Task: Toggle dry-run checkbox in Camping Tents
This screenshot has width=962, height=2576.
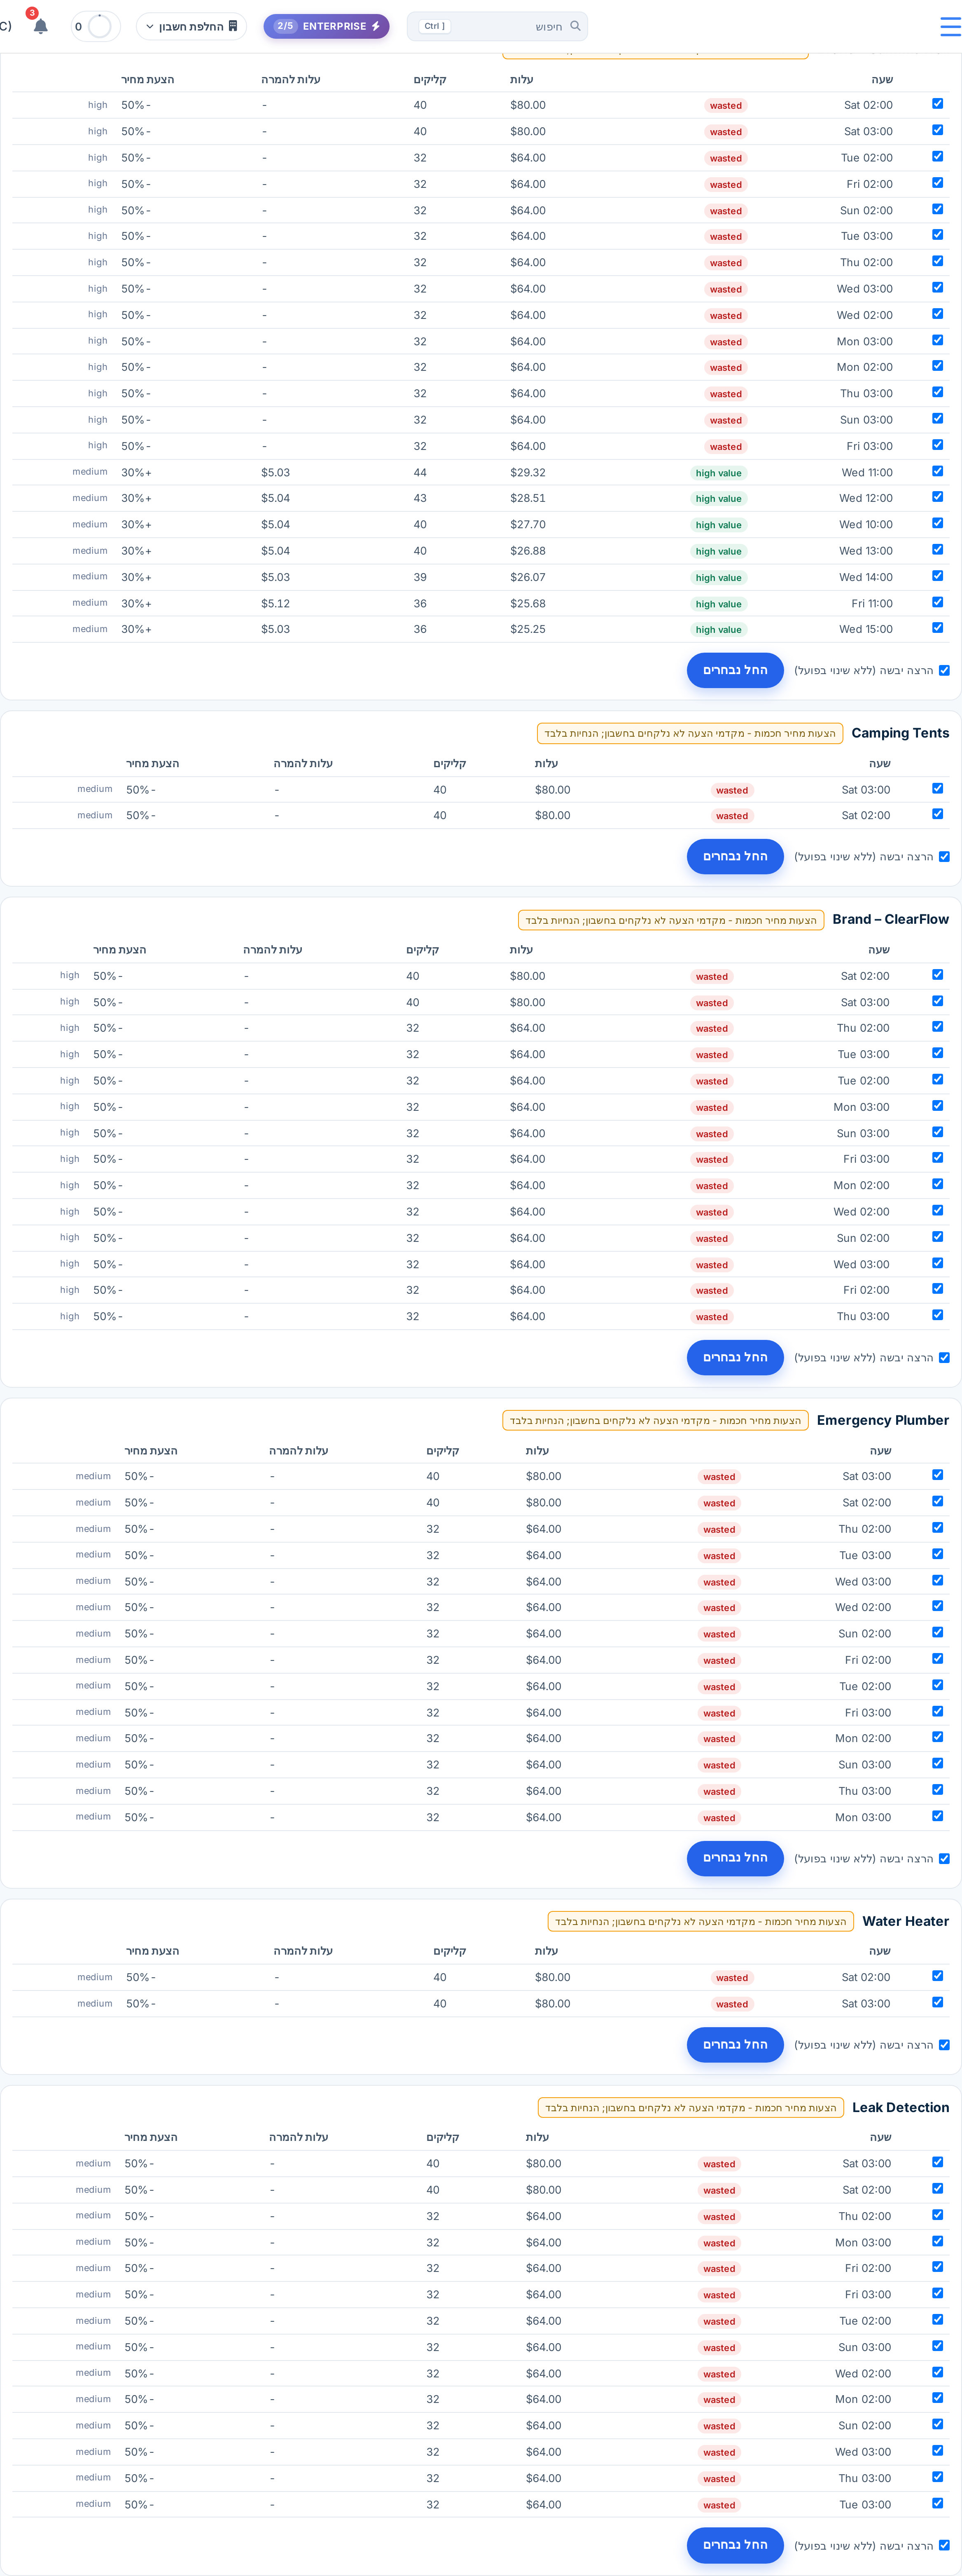Action: [x=944, y=857]
